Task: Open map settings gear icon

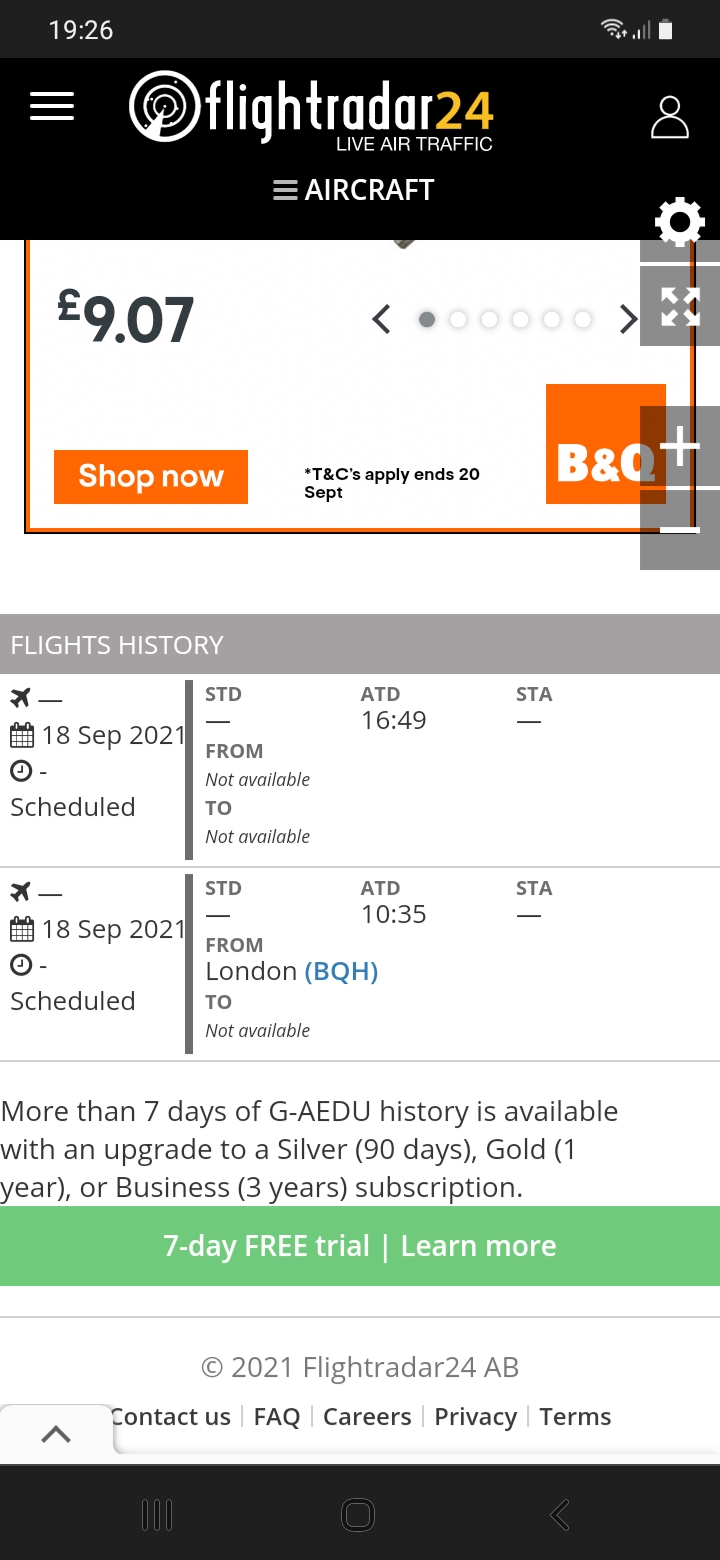Action: coord(680,221)
